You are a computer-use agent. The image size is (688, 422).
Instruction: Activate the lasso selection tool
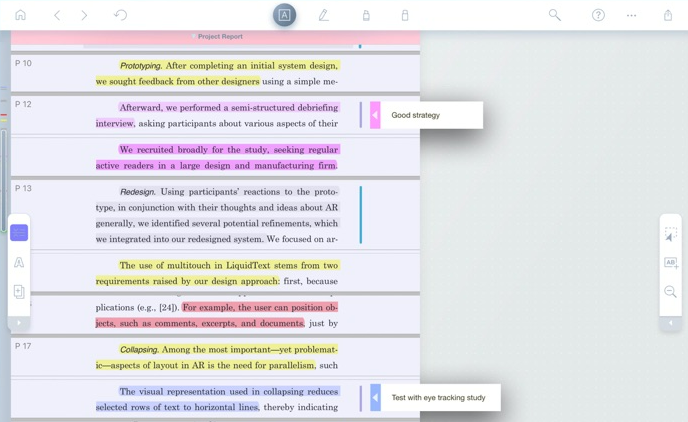tap(670, 234)
